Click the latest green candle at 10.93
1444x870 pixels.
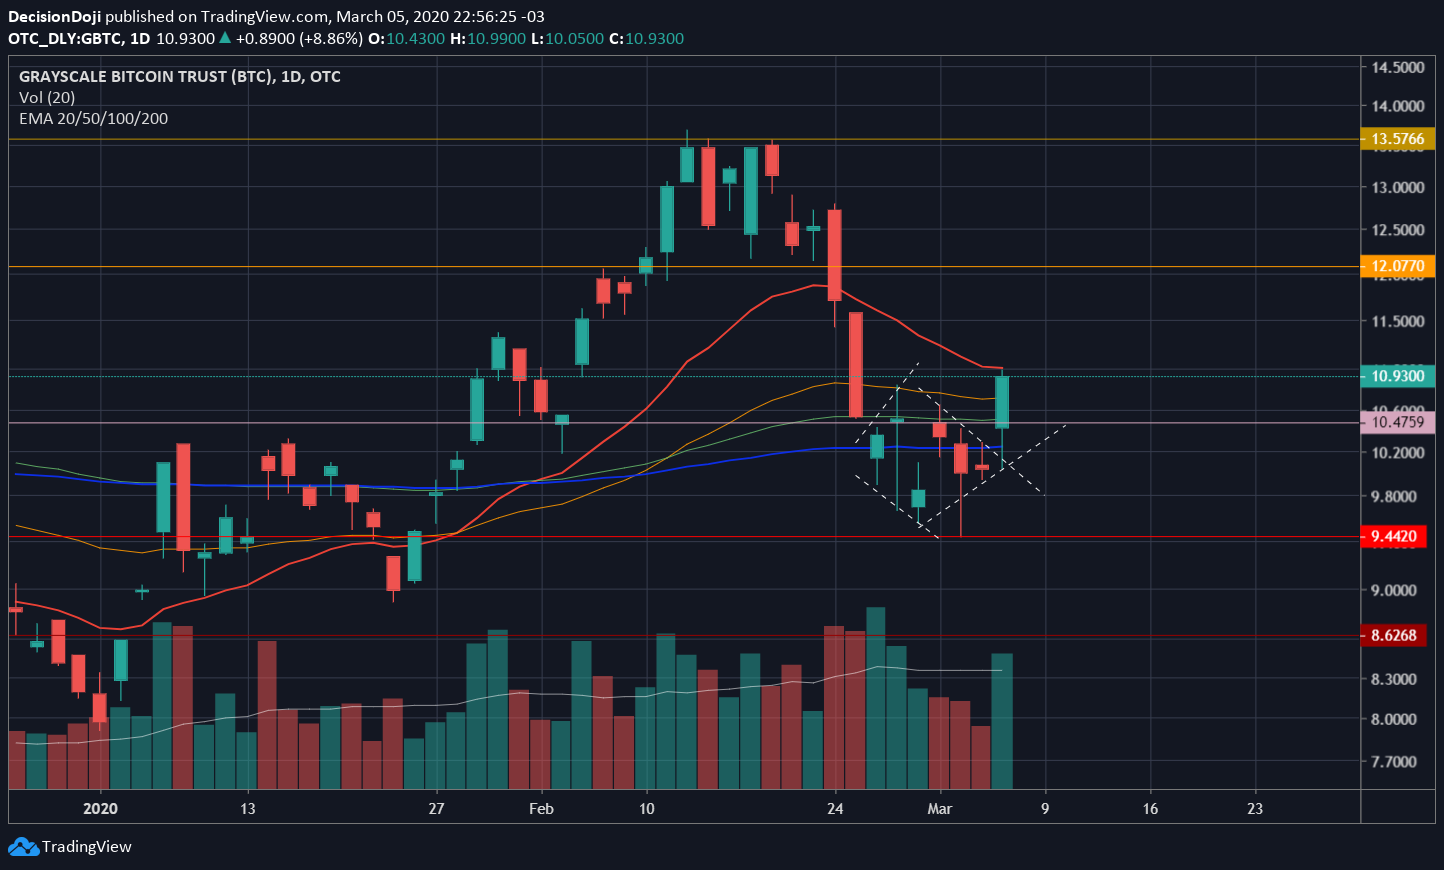click(x=1002, y=402)
